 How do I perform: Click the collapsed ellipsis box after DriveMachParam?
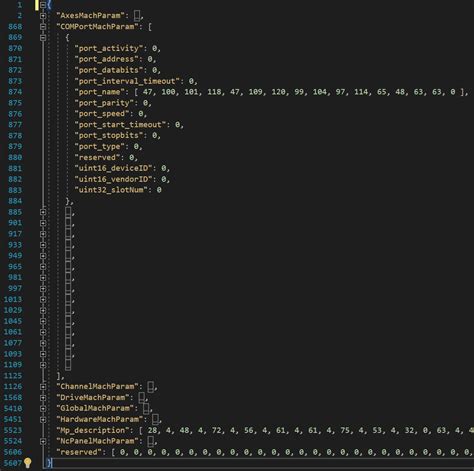(141, 397)
